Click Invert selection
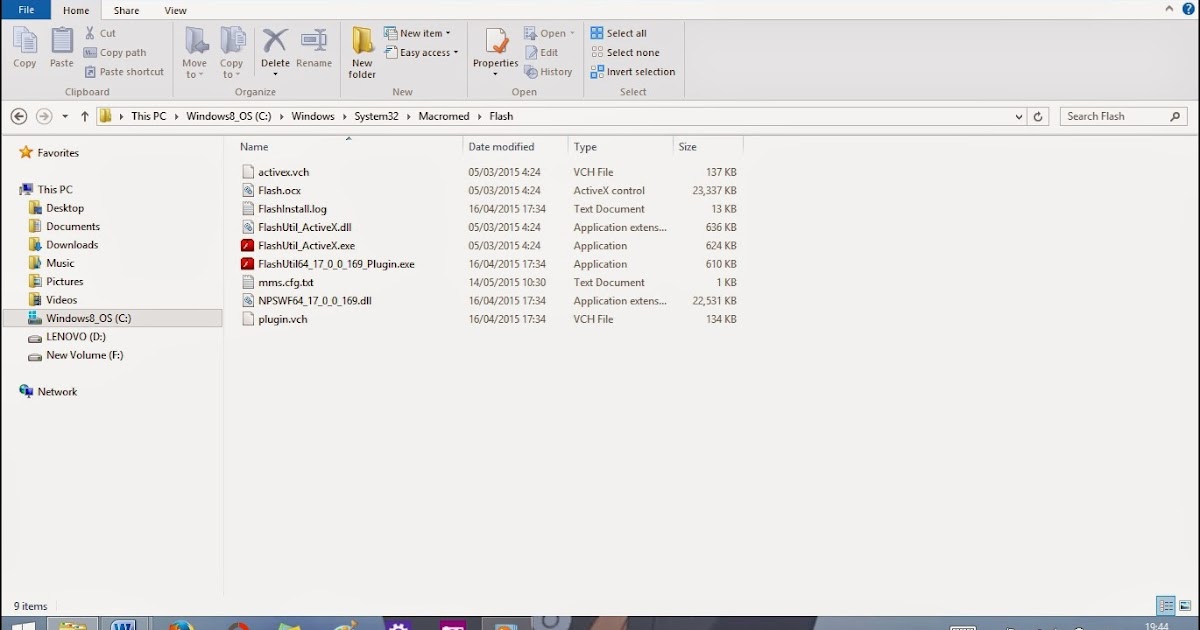 tap(633, 72)
